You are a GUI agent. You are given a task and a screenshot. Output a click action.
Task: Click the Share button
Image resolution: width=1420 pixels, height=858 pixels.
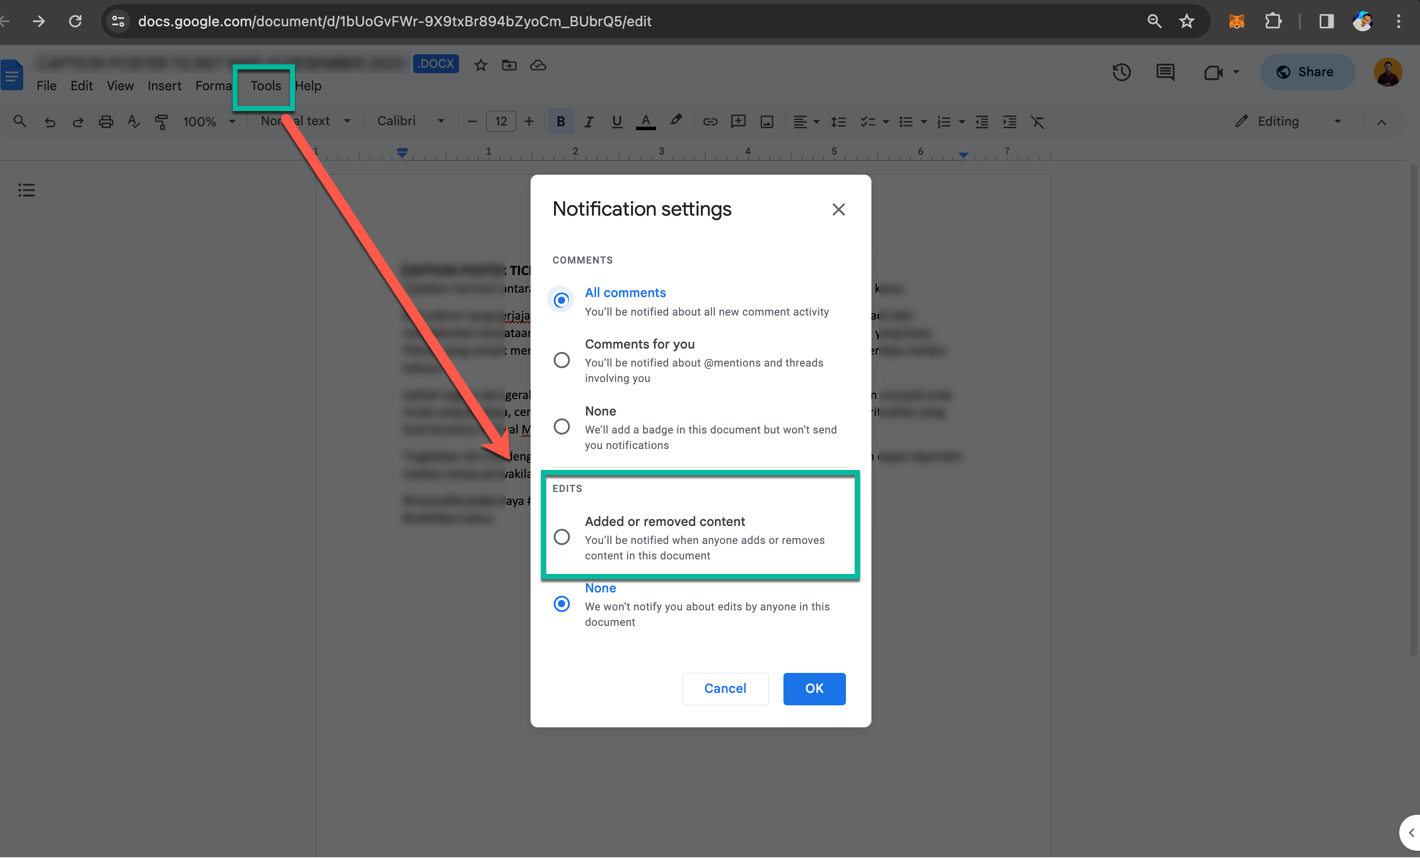(1307, 72)
